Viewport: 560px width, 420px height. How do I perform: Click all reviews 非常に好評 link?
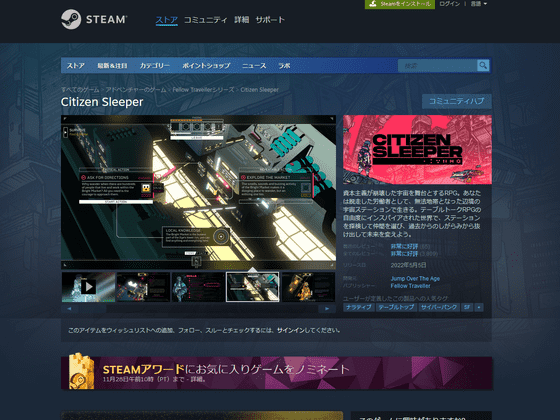tap(404, 254)
